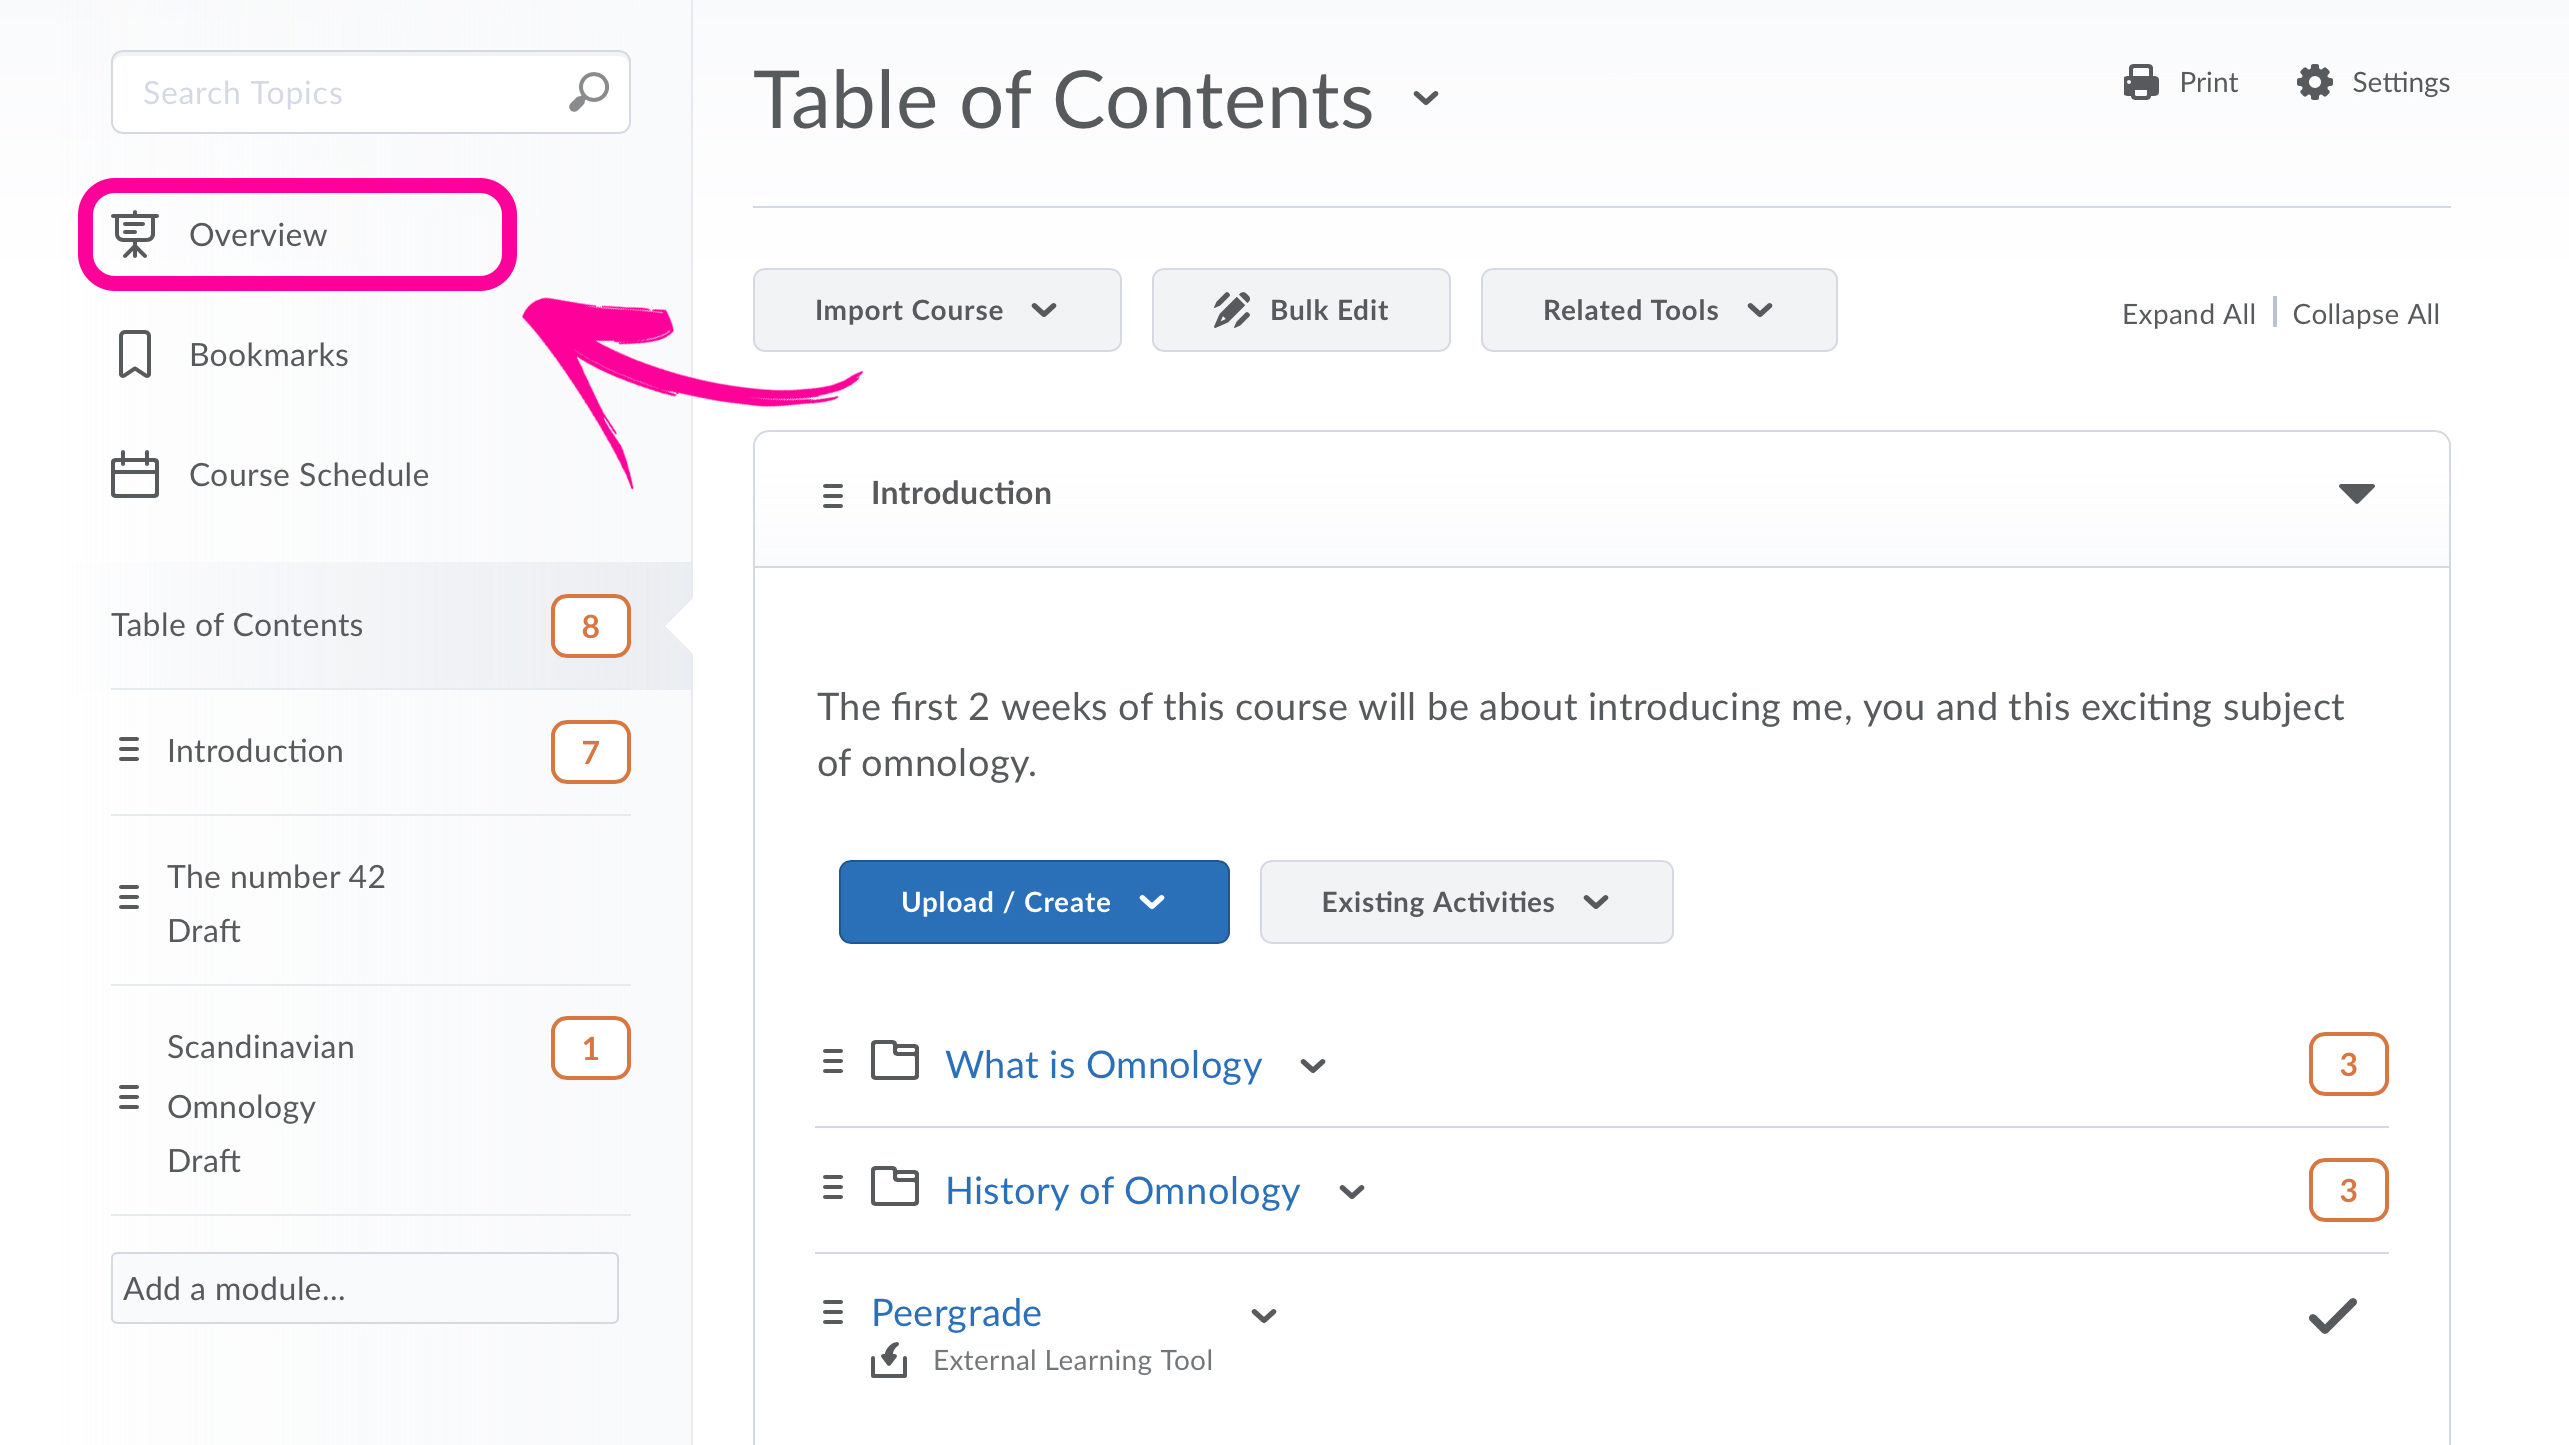Collapse the Introduction module triangle
The height and width of the screenshot is (1445, 2569).
pyautogui.click(x=2356, y=493)
